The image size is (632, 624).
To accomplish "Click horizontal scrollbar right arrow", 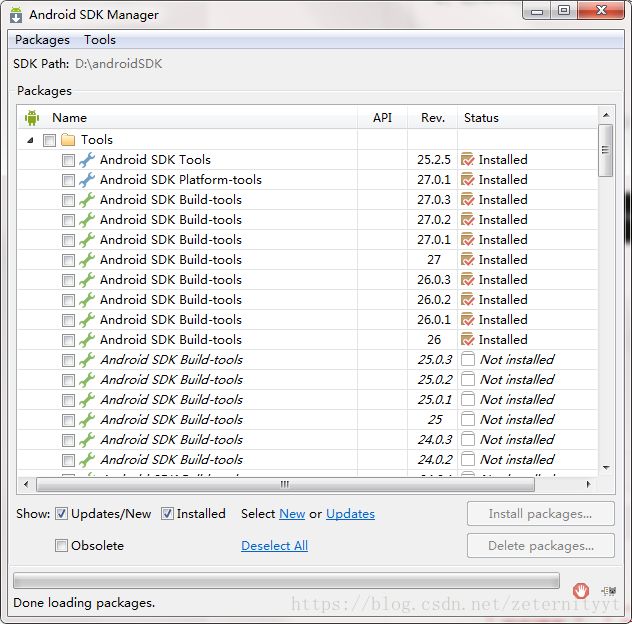I will 588,484.
